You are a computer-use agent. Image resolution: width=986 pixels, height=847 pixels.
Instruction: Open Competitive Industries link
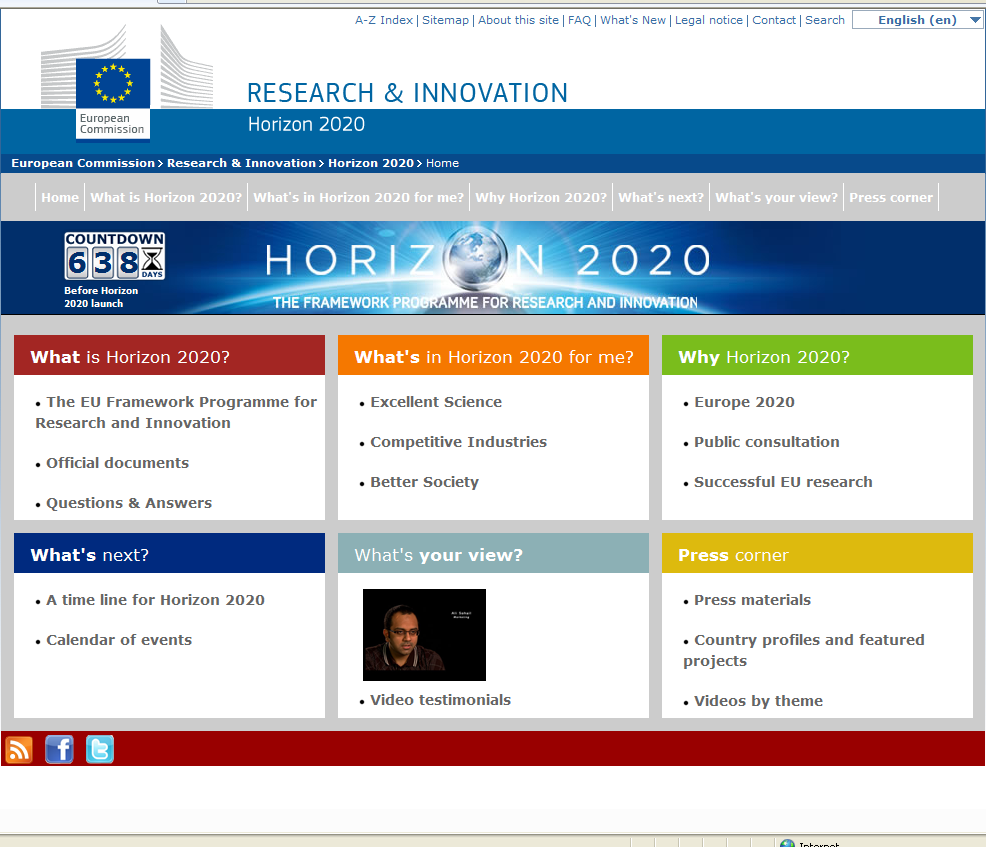click(458, 442)
